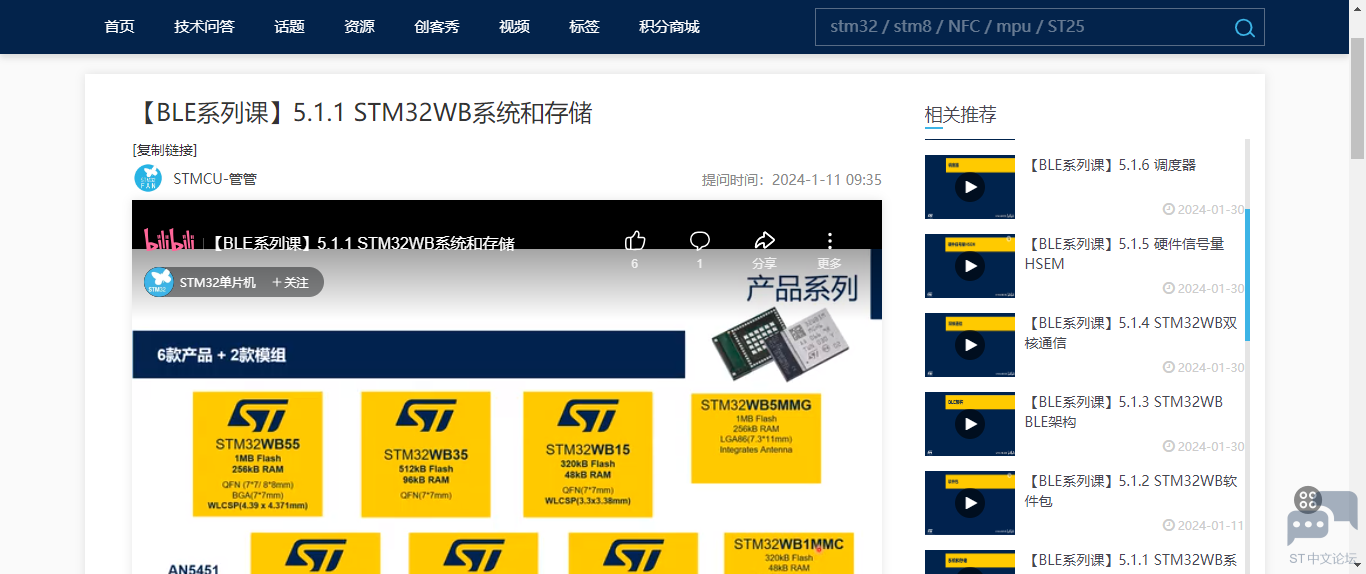
Task: Click the bilibili logo in player
Action: point(168,241)
